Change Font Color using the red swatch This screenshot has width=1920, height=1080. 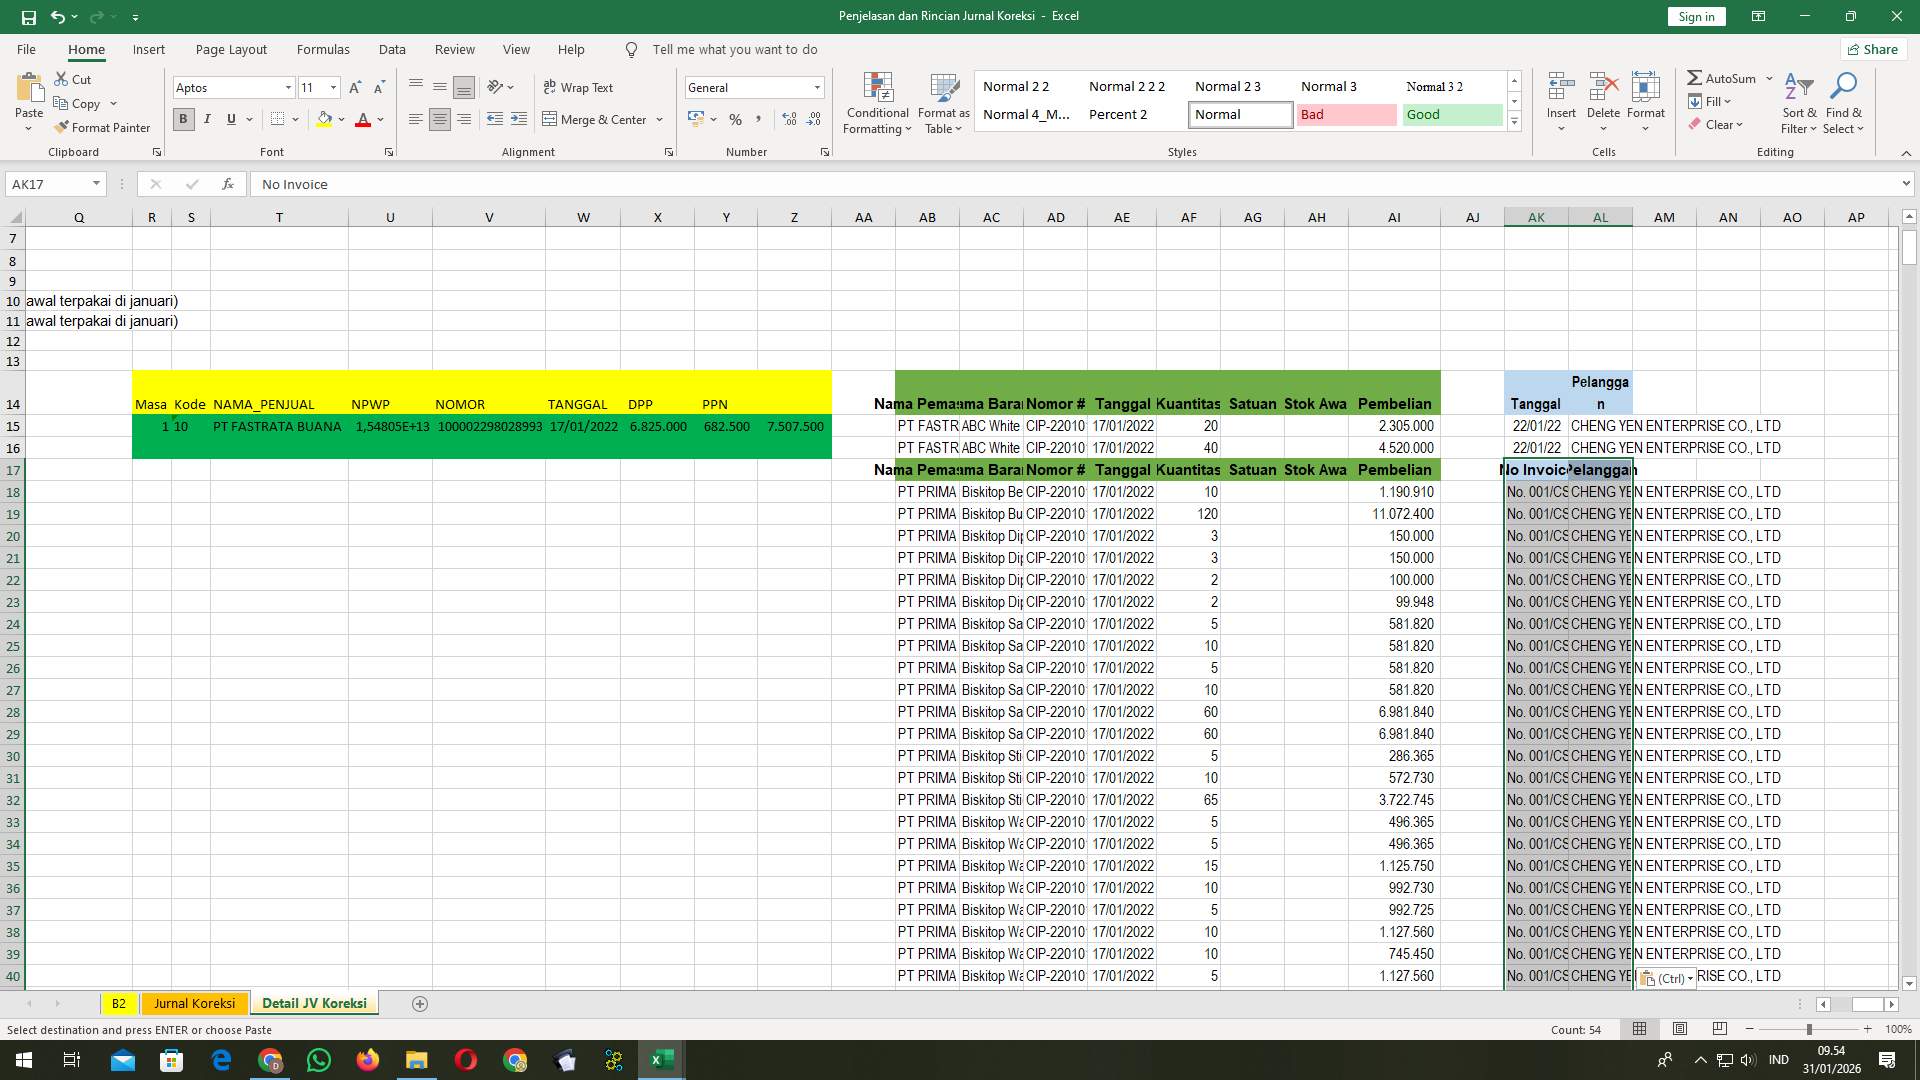(x=364, y=119)
